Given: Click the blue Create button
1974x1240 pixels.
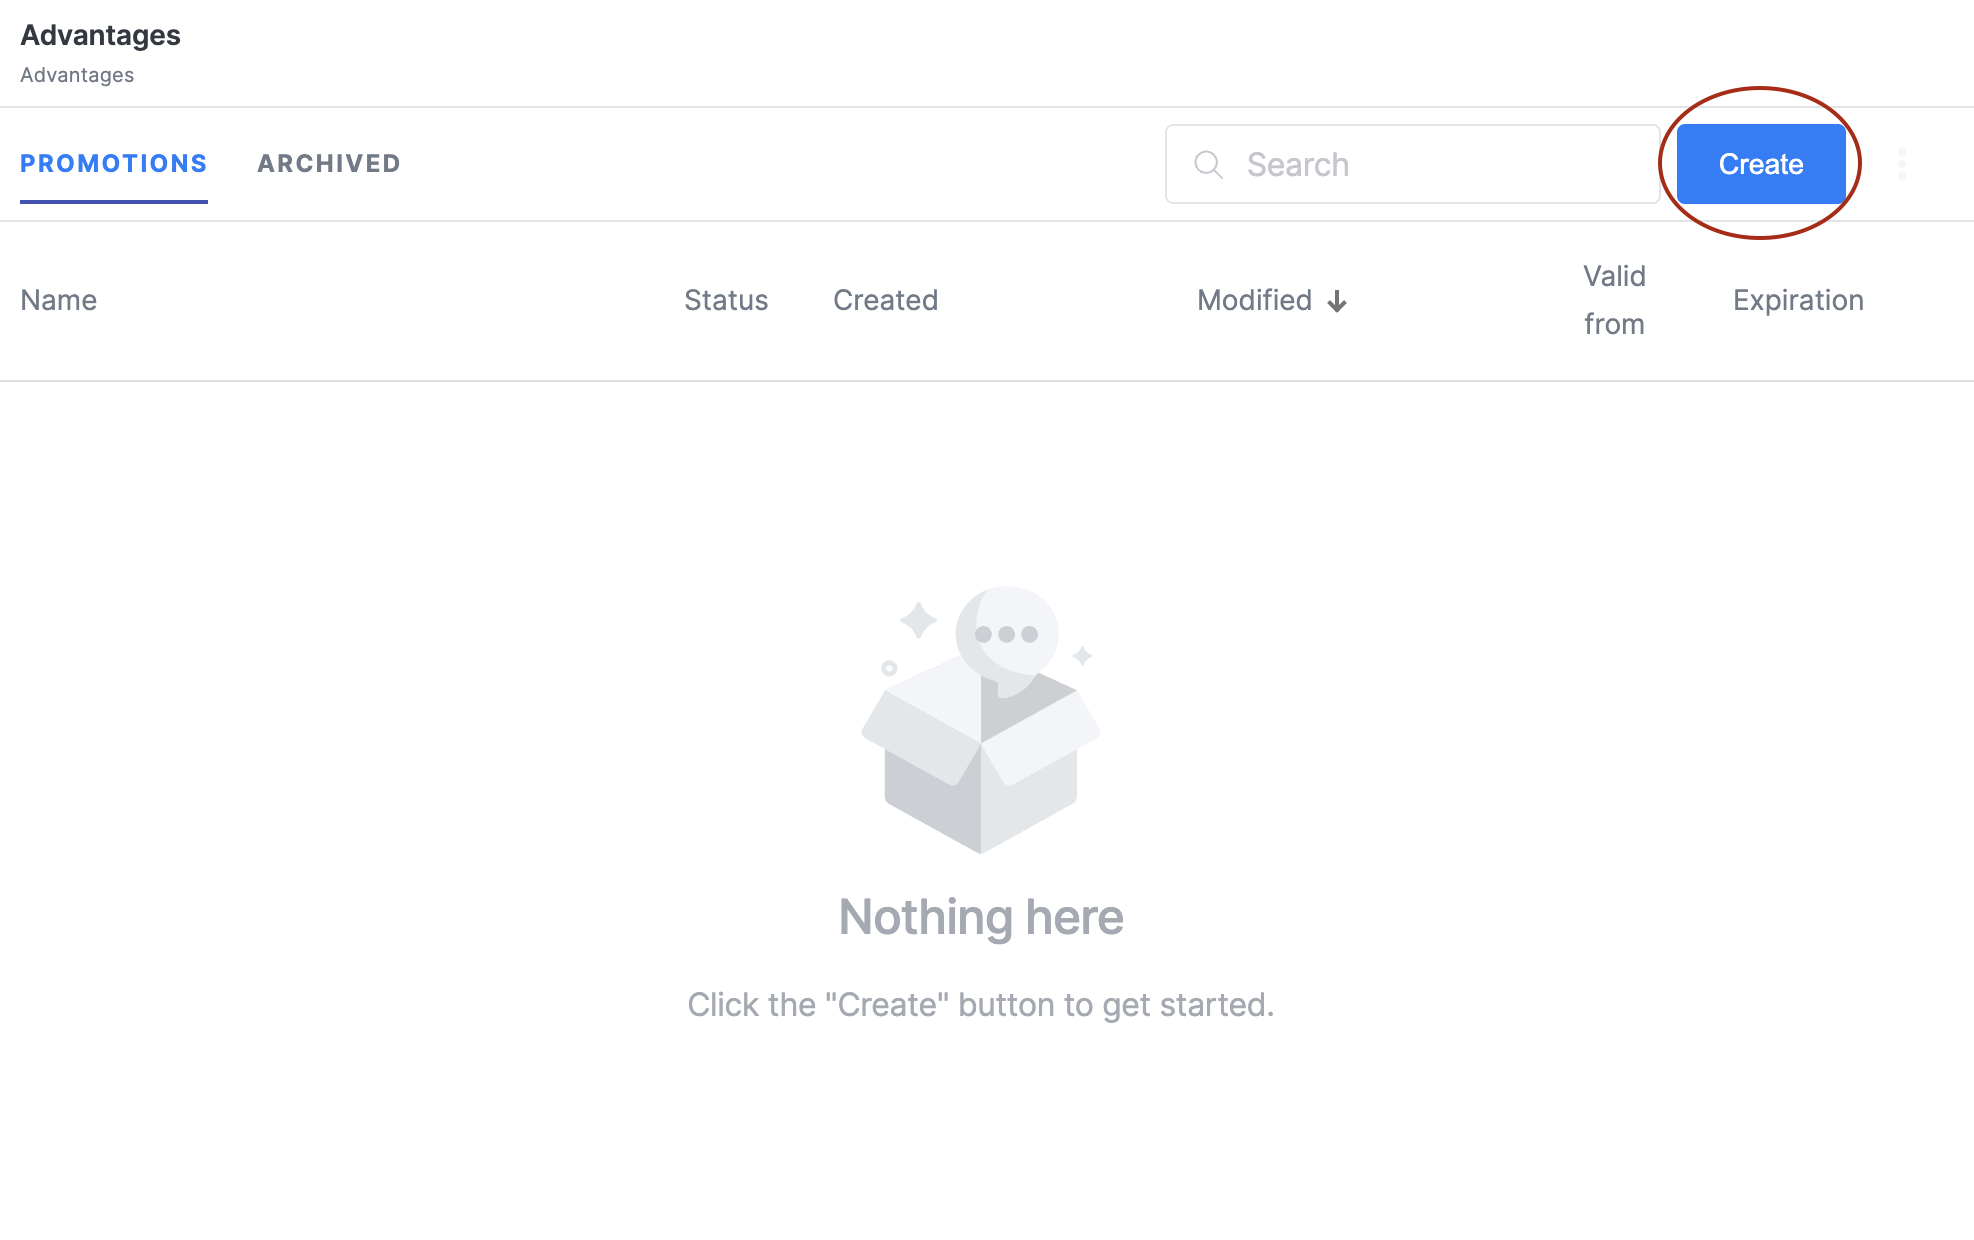Looking at the screenshot, I should pyautogui.click(x=1760, y=164).
